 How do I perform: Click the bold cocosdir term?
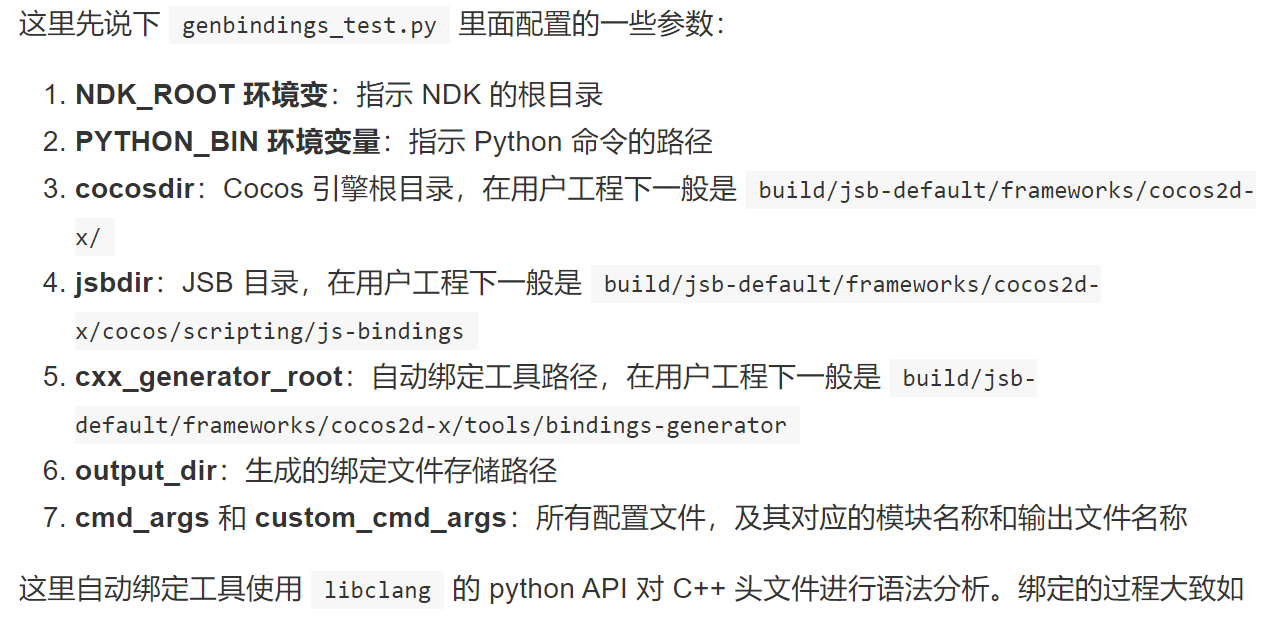point(134,189)
